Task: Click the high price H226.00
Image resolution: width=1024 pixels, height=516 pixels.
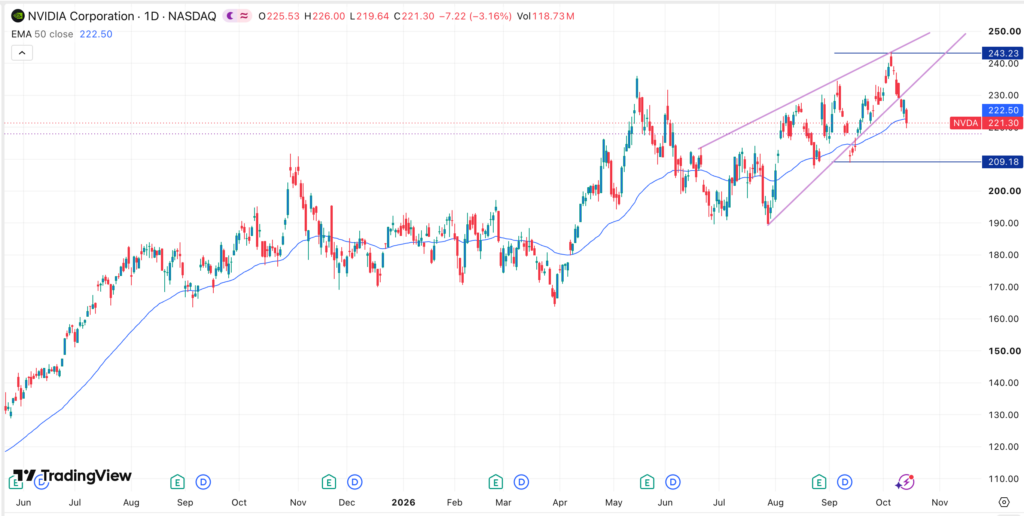Action: [325, 16]
